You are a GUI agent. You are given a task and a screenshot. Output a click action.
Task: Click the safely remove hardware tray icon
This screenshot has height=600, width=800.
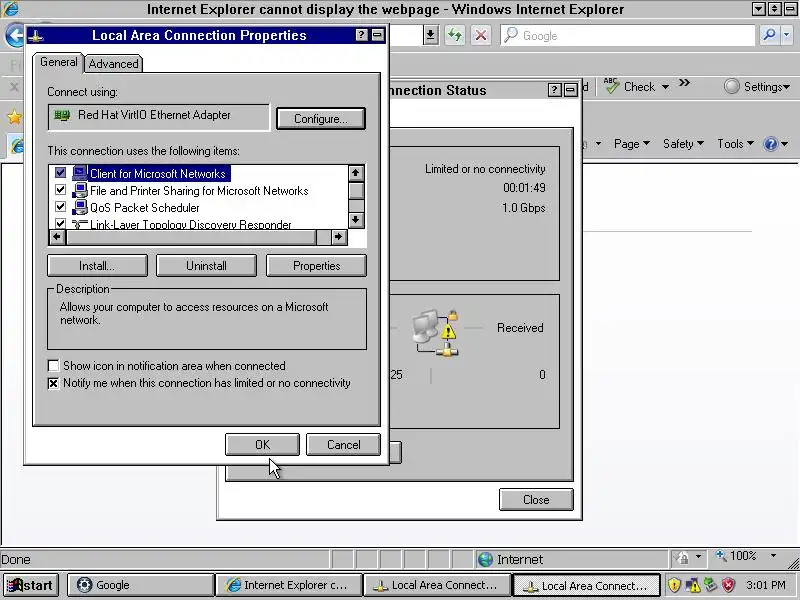(x=711, y=585)
